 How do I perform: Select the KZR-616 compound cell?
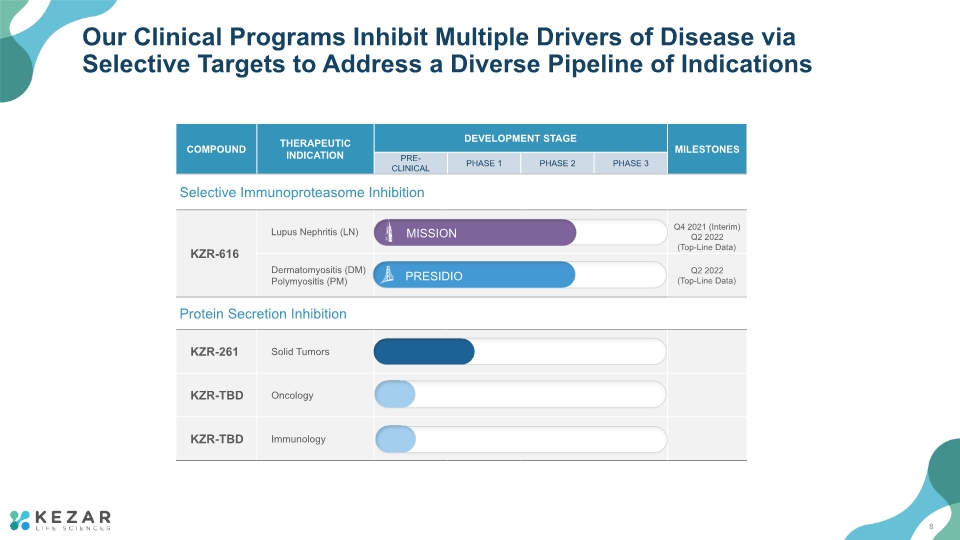click(215, 253)
